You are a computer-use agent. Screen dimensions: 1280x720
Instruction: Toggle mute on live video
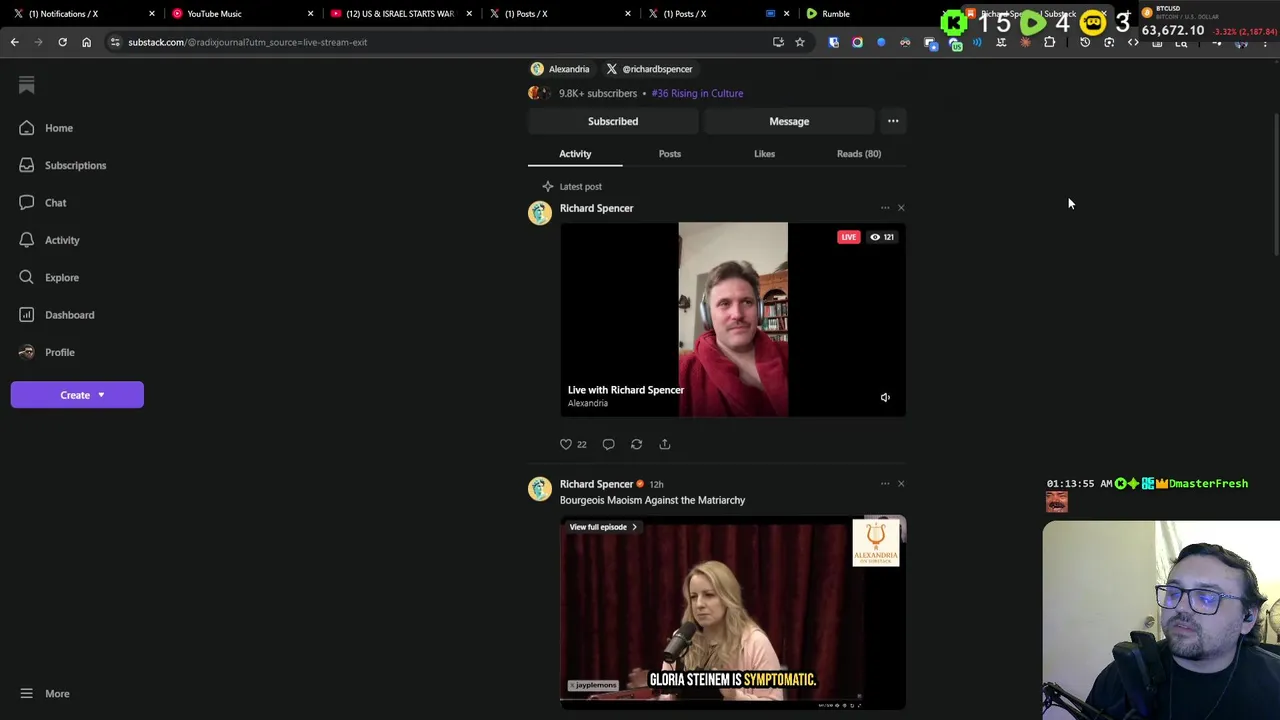(x=885, y=398)
